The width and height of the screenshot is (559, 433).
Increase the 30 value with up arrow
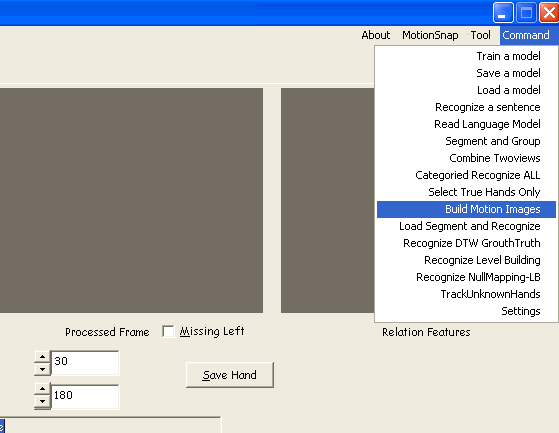click(x=42, y=357)
